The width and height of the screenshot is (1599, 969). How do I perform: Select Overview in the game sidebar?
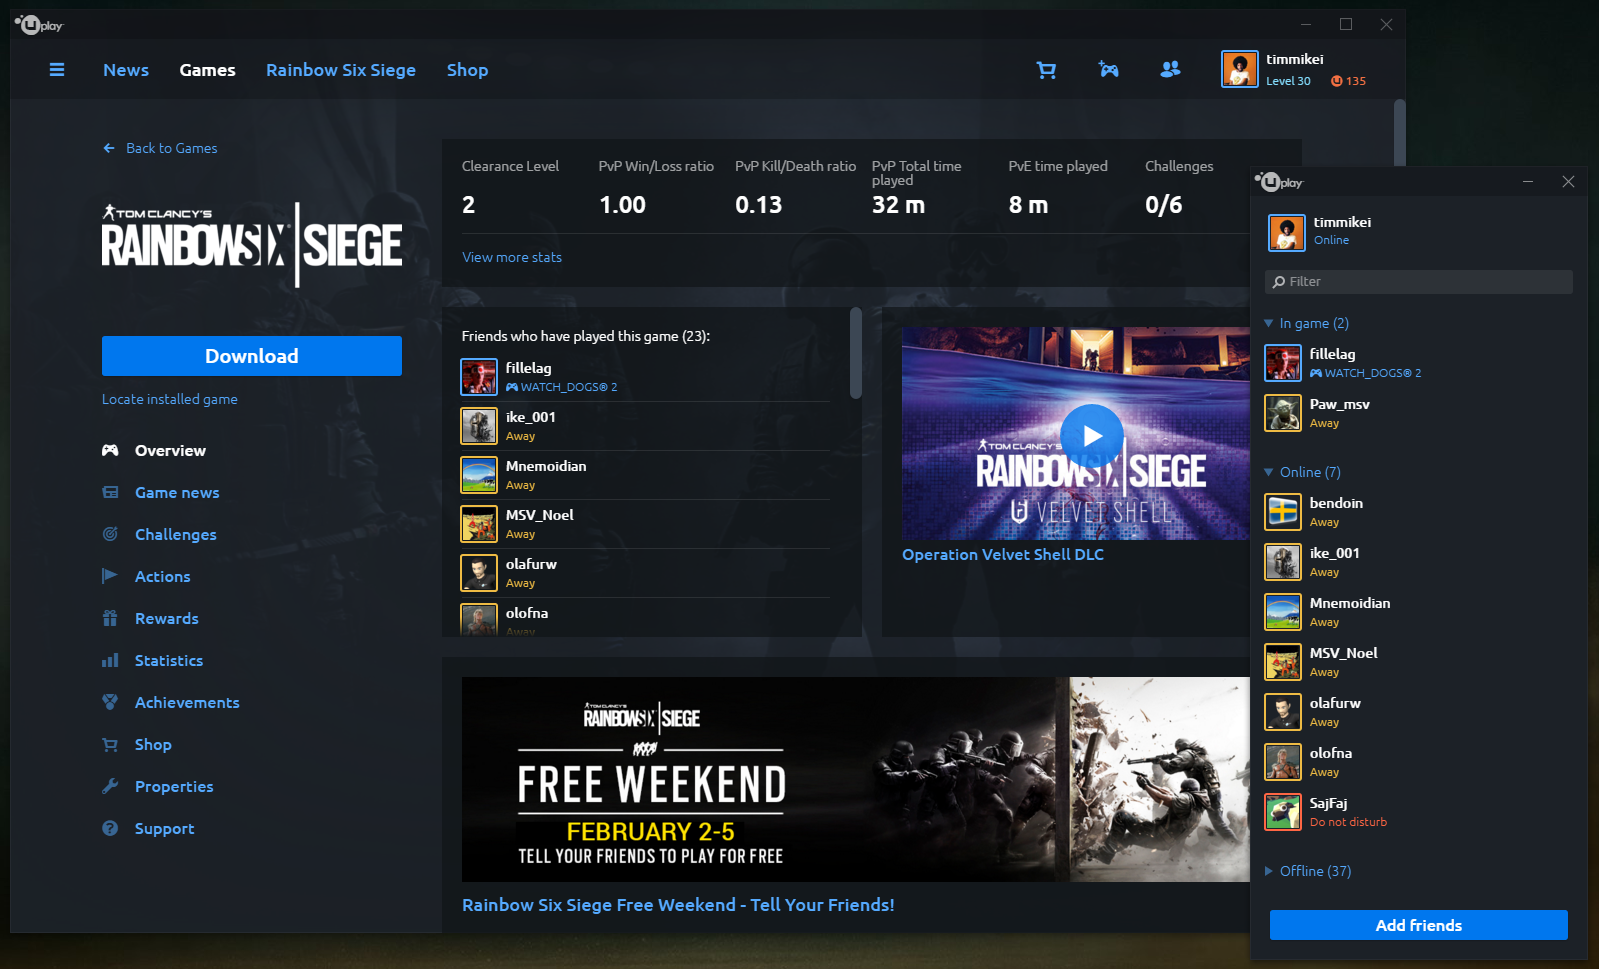click(170, 450)
